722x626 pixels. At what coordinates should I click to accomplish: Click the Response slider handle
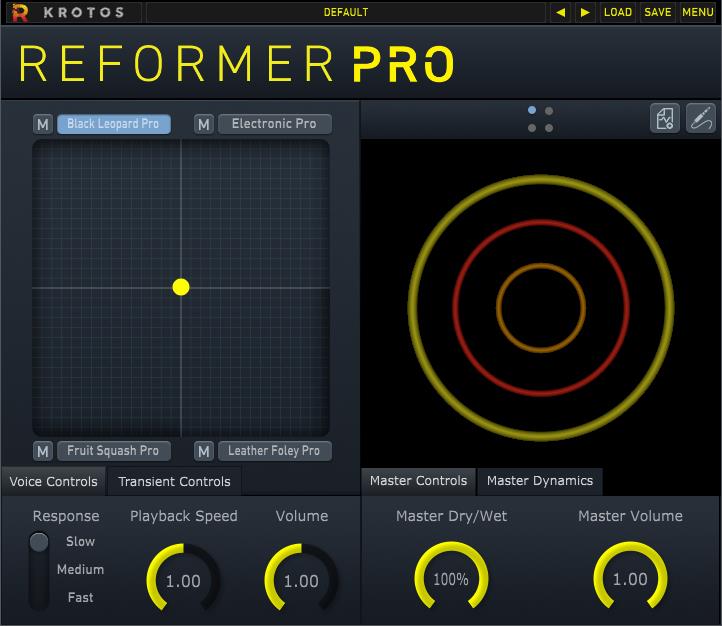pyautogui.click(x=39, y=542)
